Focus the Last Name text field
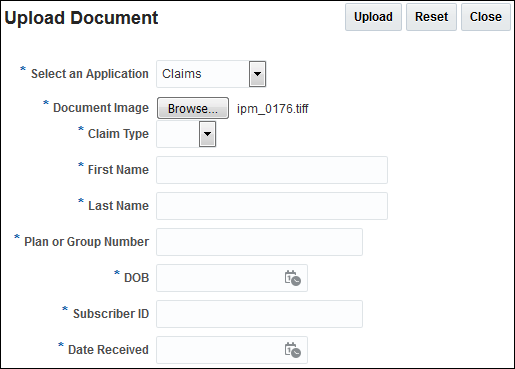515x369 pixels. [272, 206]
